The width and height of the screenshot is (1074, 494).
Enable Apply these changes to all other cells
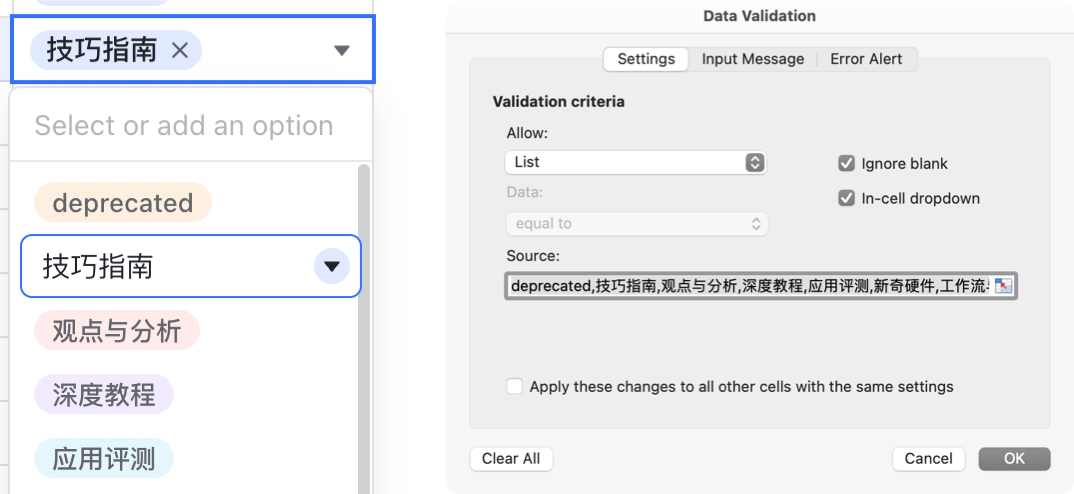click(515, 386)
